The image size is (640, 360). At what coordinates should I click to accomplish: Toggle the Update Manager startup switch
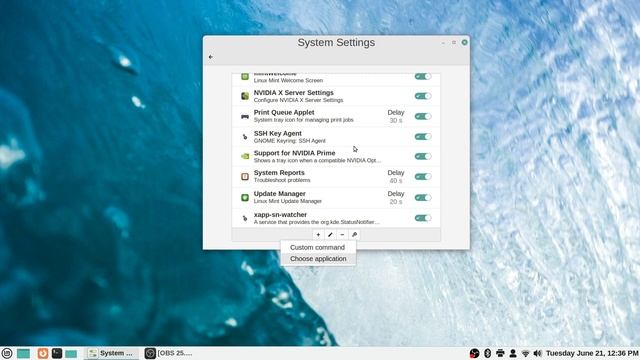(423, 198)
